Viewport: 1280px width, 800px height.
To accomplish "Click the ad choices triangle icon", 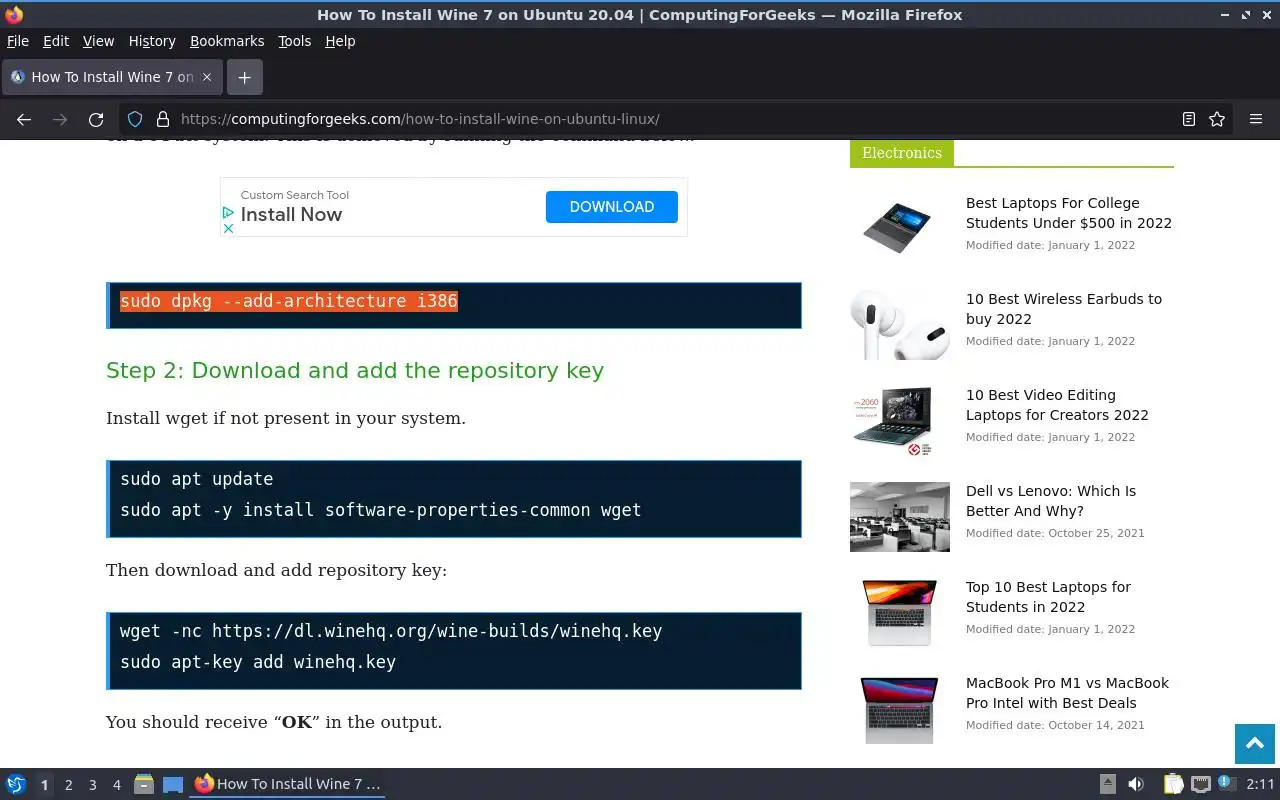I will (x=228, y=213).
